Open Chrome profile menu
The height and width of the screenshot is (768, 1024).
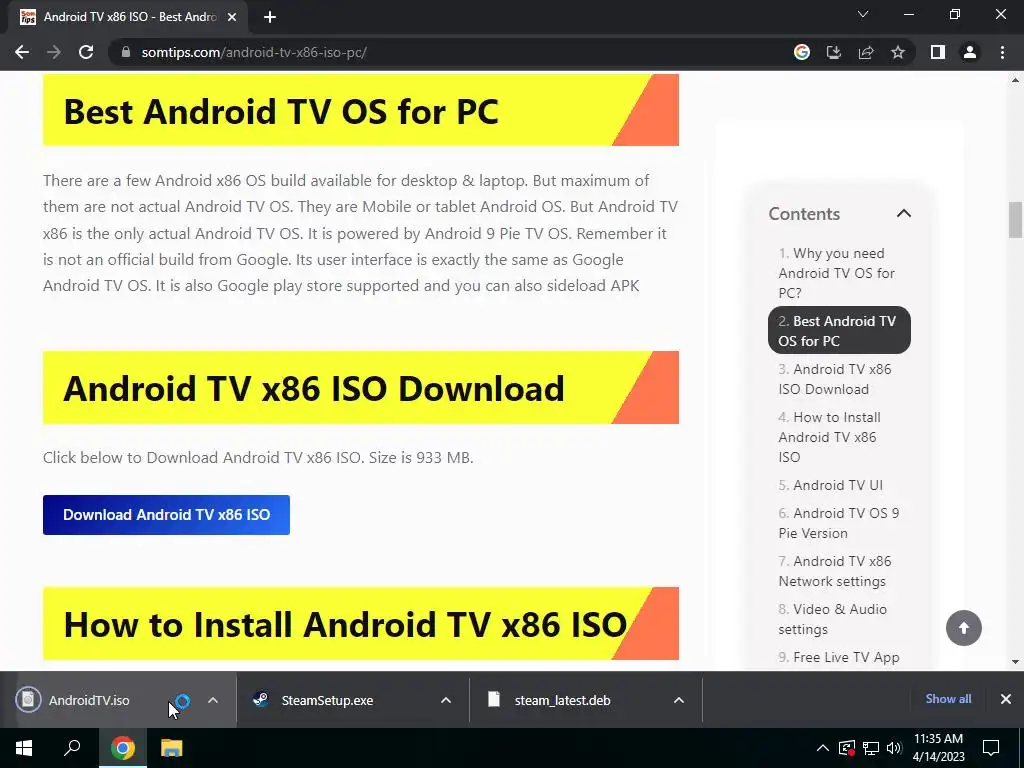click(970, 52)
